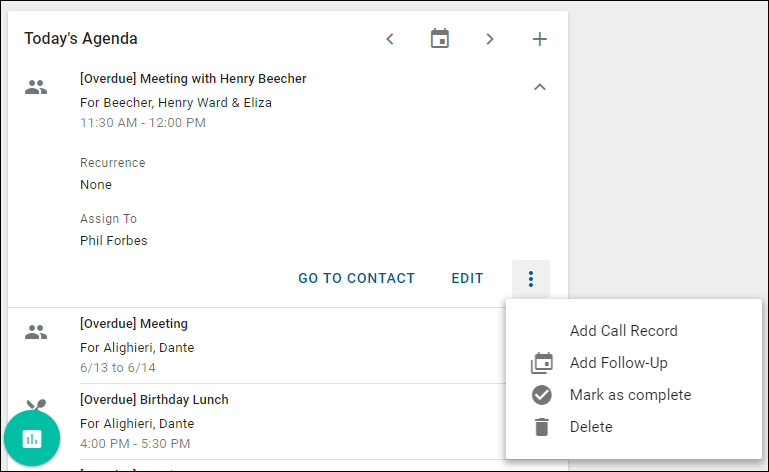Image resolution: width=769 pixels, height=472 pixels.
Task: Select Add Call Record from menu
Action: point(623,331)
